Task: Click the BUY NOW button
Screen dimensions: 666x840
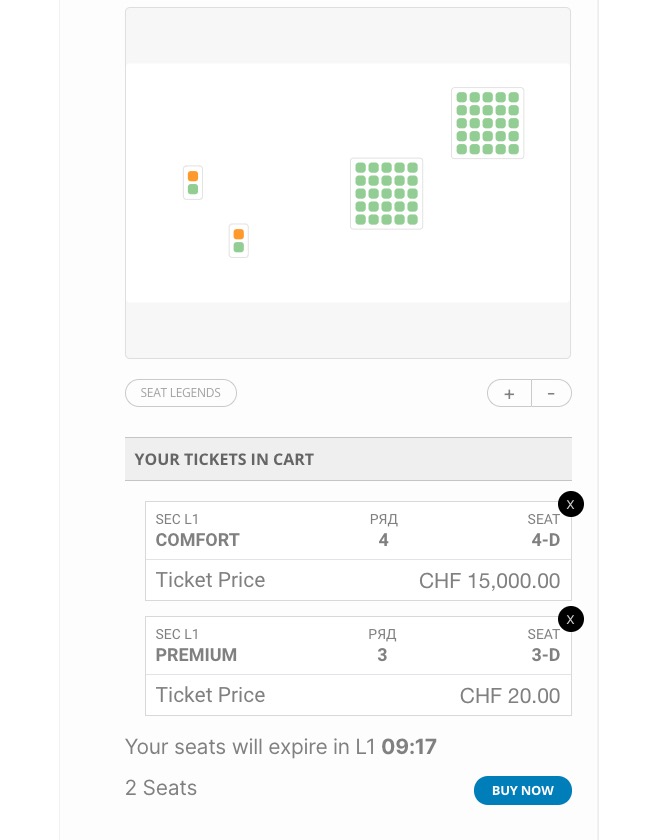Action: click(x=522, y=790)
